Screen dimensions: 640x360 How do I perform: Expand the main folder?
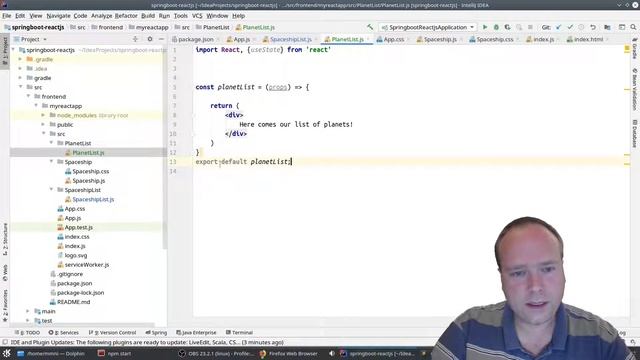tap(28, 311)
